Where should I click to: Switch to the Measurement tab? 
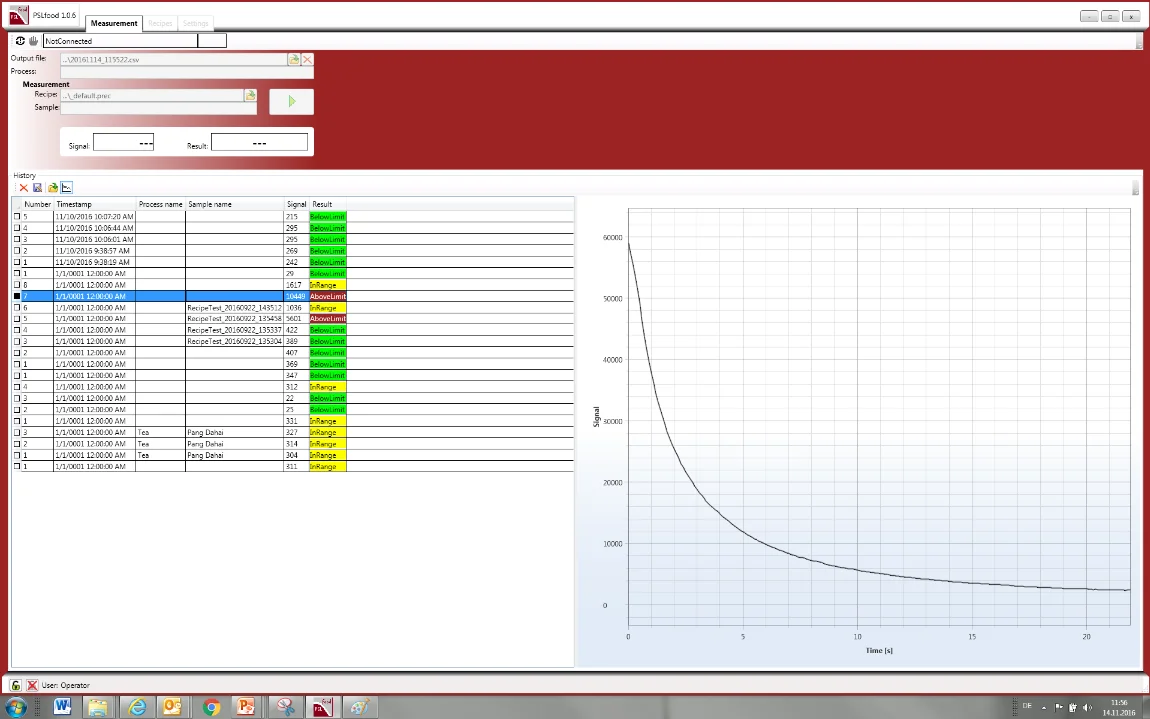tap(113, 23)
